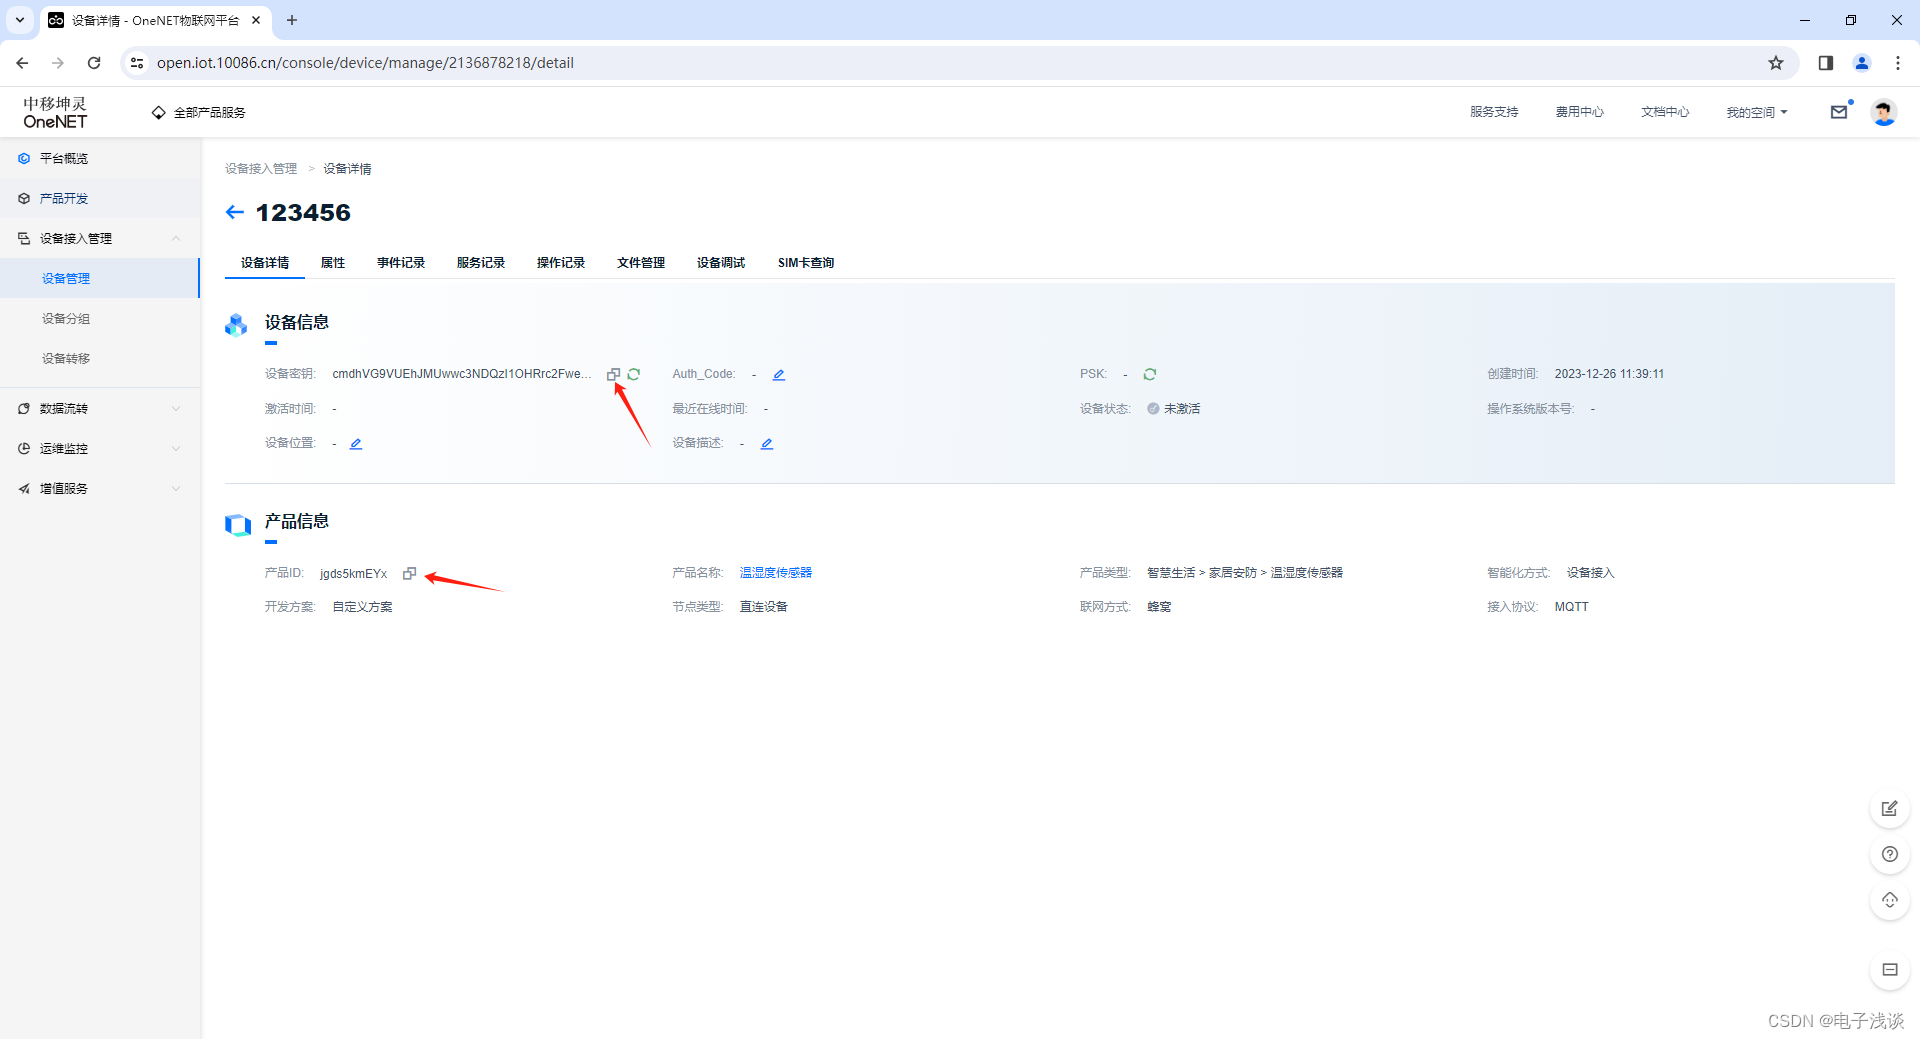
Task: Open the tab search dropdown arrow
Action: (x=19, y=20)
